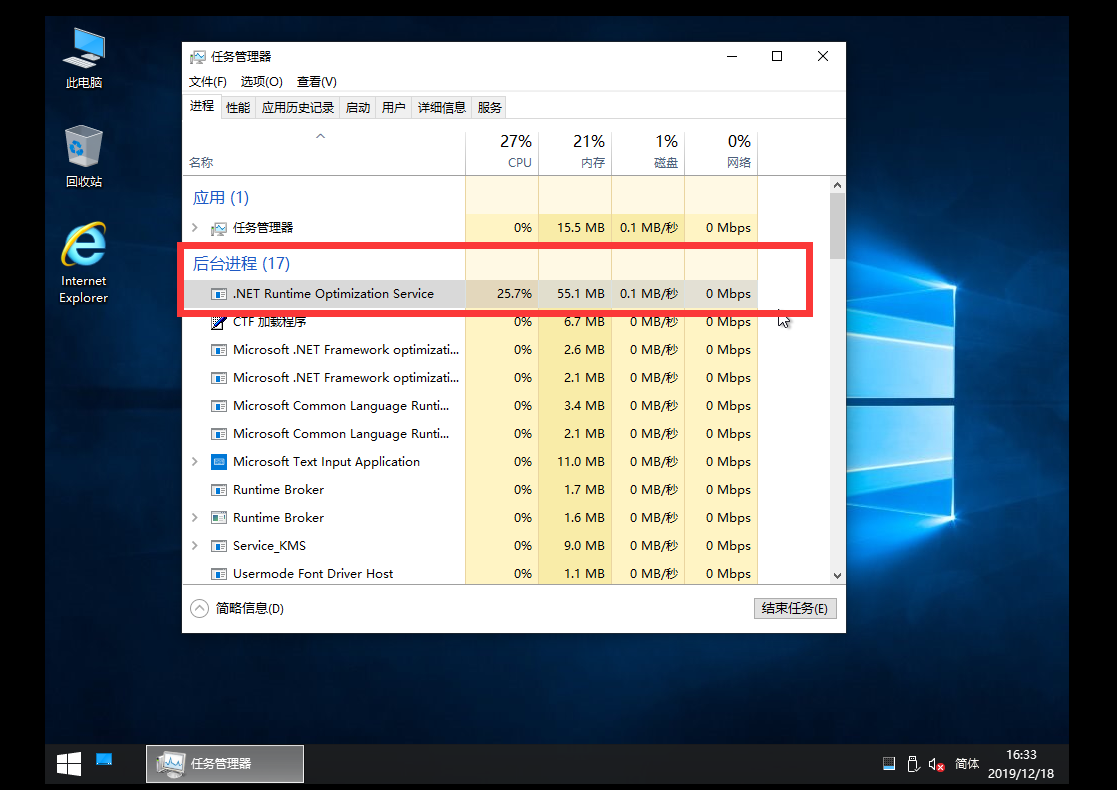Screen dimensions: 1117x790
Task: Sort by the 内存 column header
Action: click(576, 152)
